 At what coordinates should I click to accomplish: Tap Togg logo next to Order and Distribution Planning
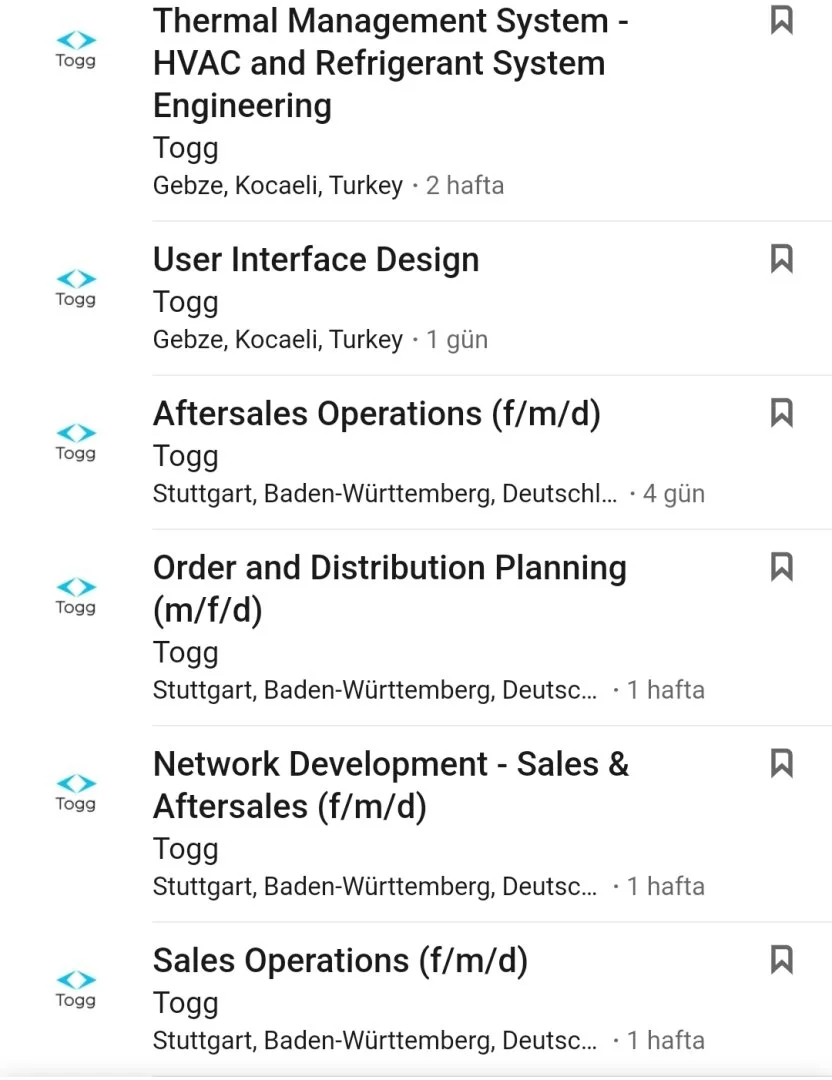(75, 595)
